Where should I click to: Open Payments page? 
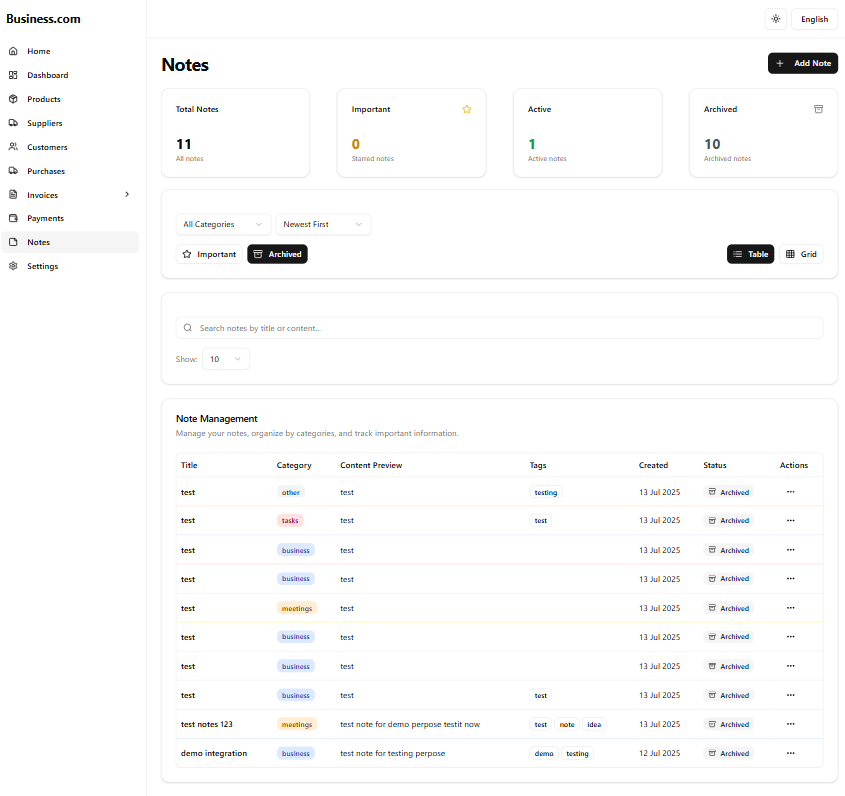click(70, 218)
